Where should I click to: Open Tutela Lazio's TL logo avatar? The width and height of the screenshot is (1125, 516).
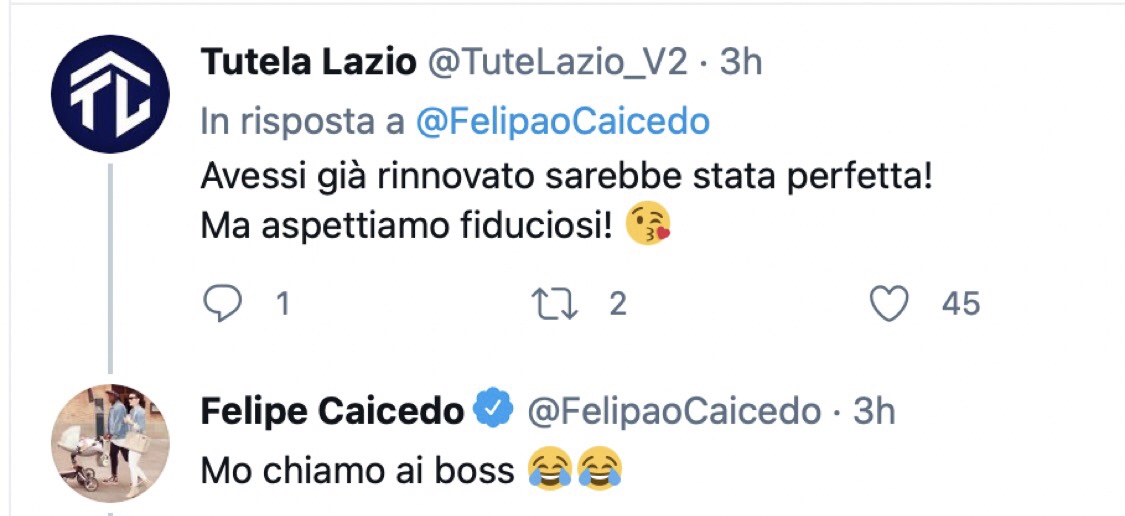(109, 94)
